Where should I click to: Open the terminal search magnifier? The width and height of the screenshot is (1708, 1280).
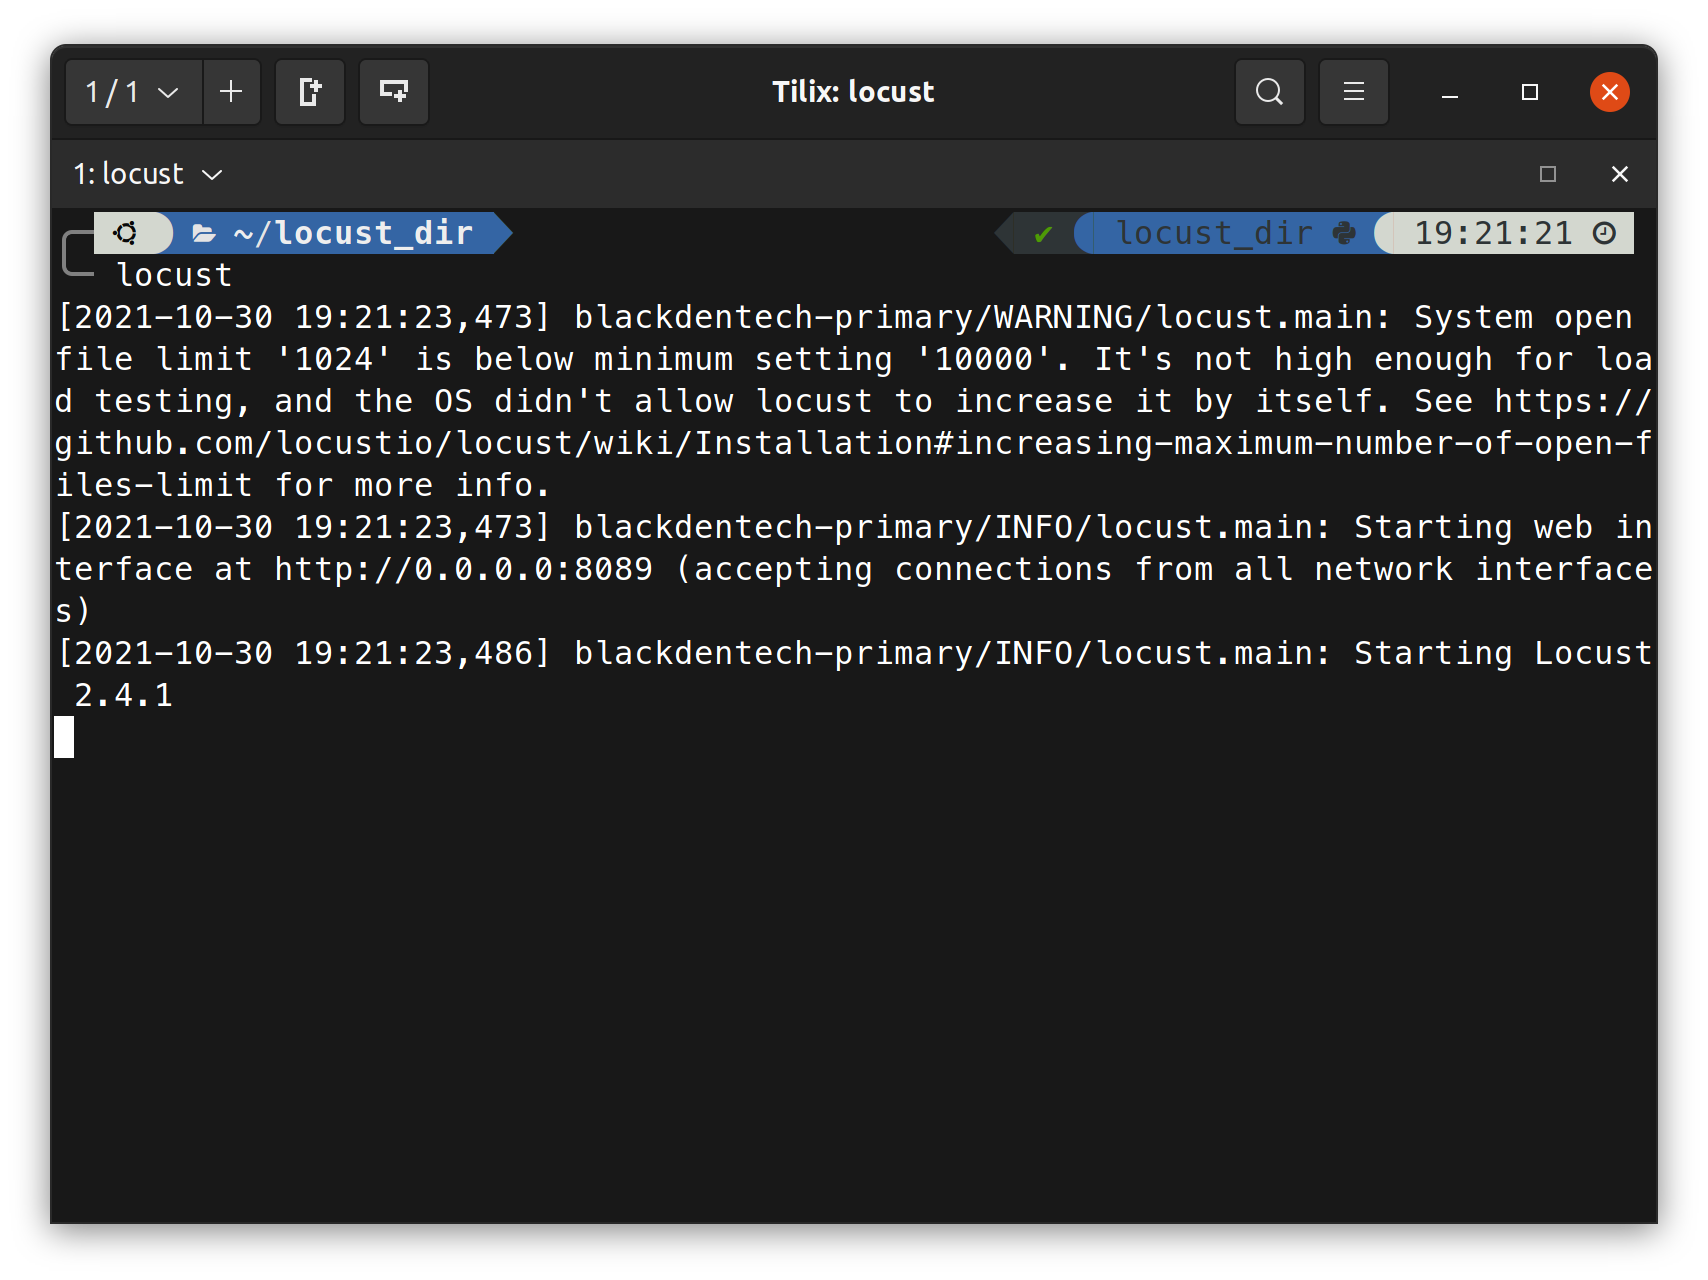tap(1270, 92)
